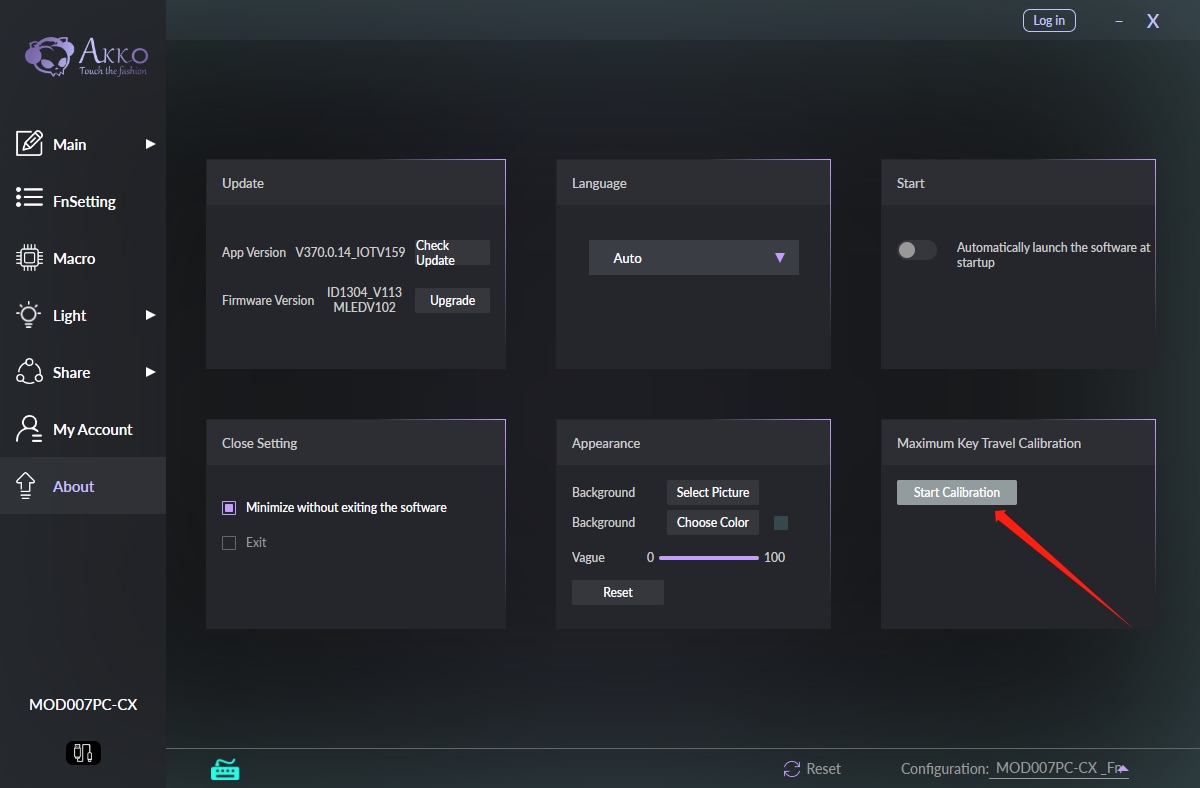Click the Light bulb icon

(29, 314)
